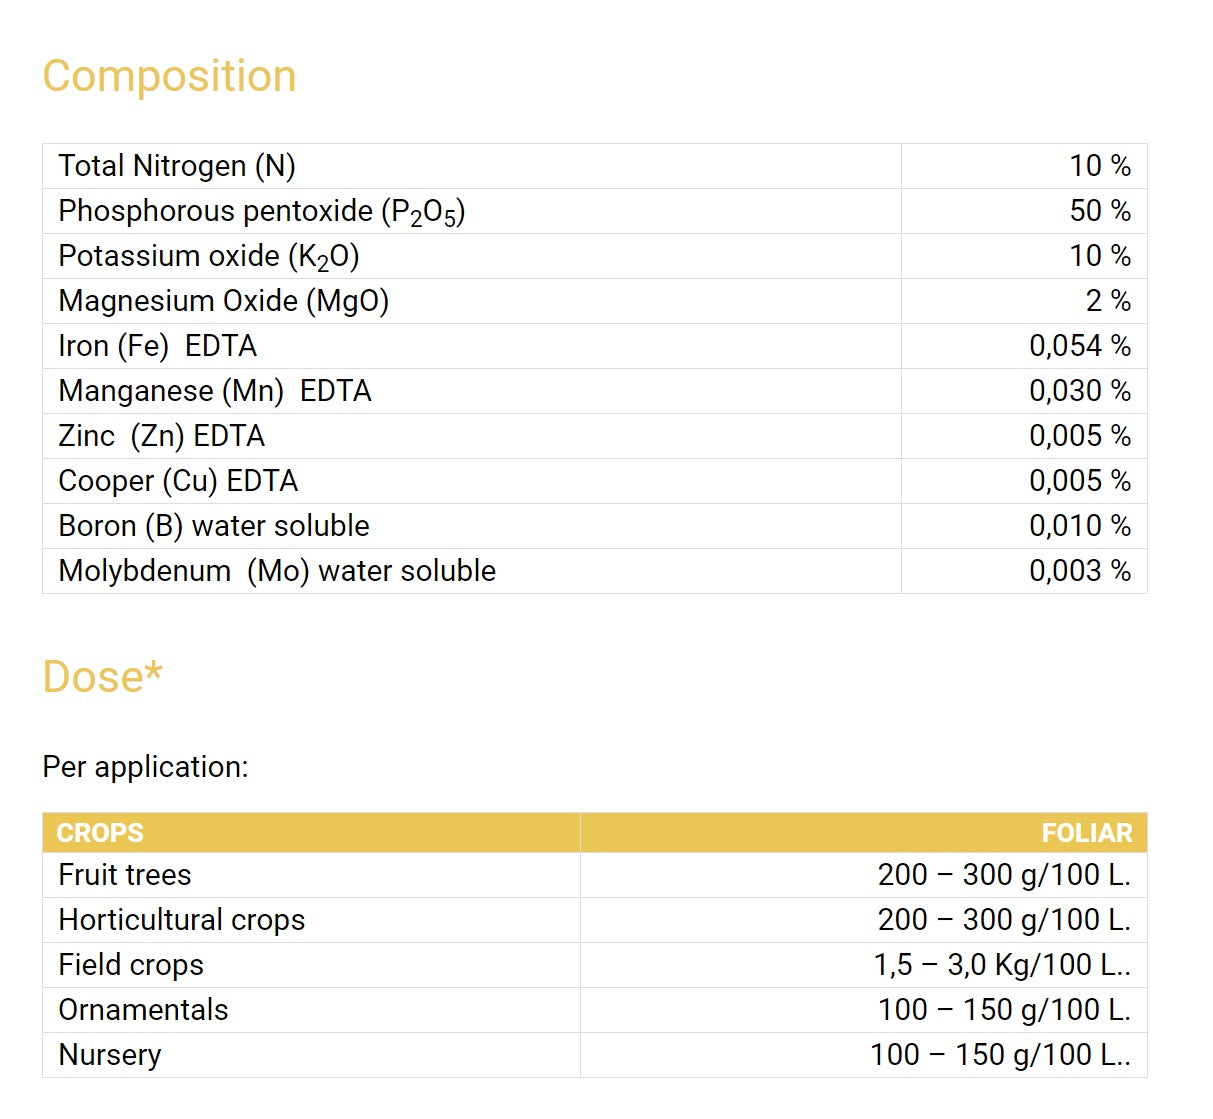This screenshot has width=1213, height=1119.
Task: Click the Zinc (Zn) EDTA row label
Action: pos(161,436)
